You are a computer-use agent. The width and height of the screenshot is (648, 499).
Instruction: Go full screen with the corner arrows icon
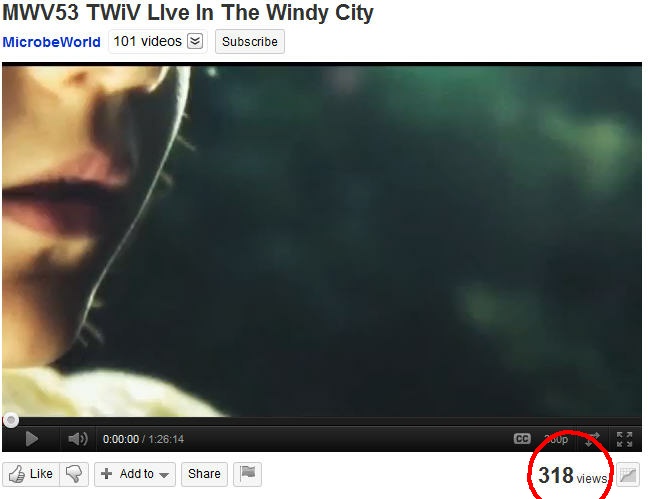coord(624,439)
